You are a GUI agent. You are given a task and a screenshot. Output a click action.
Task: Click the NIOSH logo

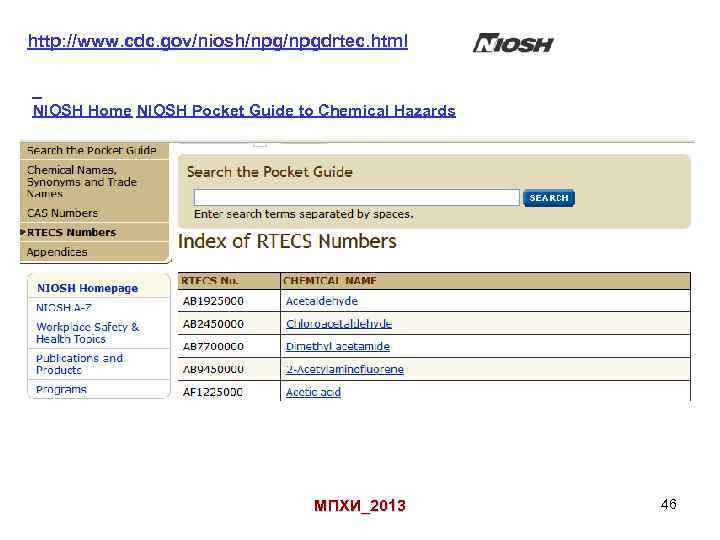pos(513,43)
